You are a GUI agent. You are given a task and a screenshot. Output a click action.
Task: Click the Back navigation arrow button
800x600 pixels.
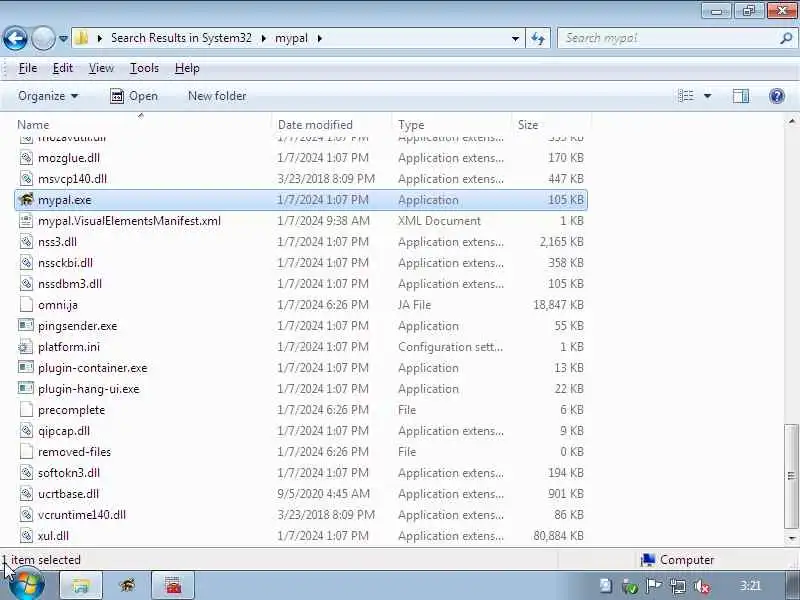[x=15, y=38]
